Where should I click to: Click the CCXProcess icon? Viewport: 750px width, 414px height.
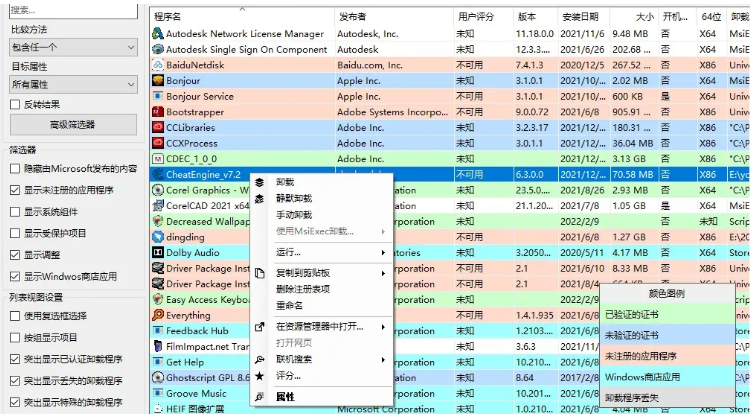(x=157, y=143)
